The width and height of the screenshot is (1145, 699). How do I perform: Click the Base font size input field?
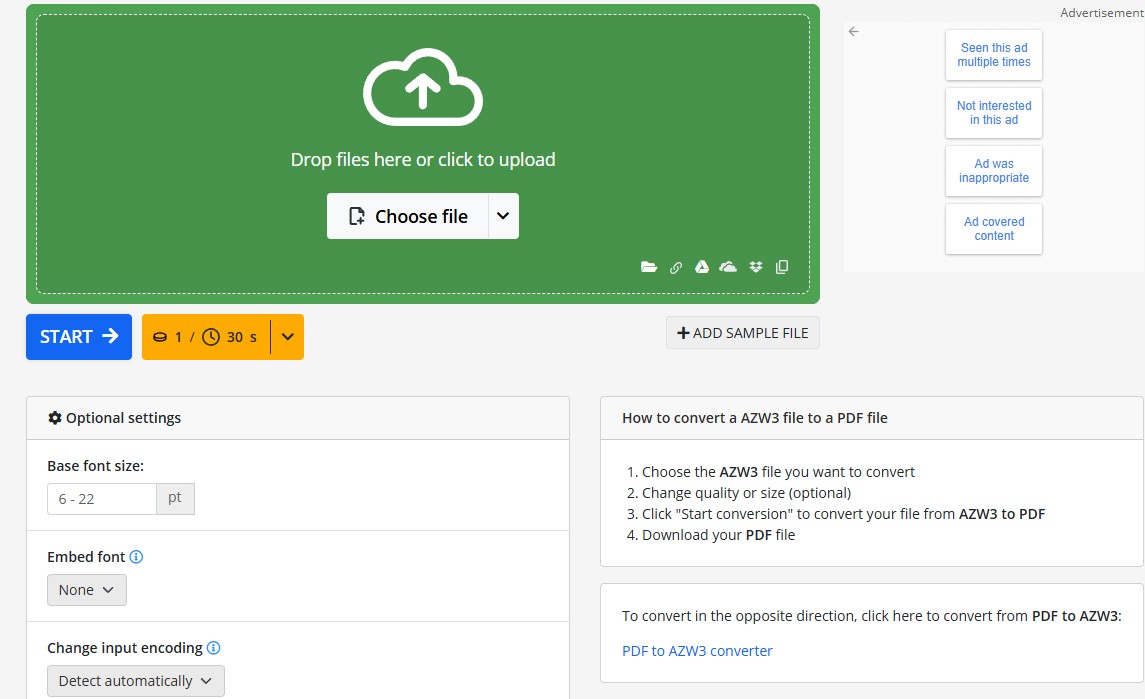click(102, 499)
